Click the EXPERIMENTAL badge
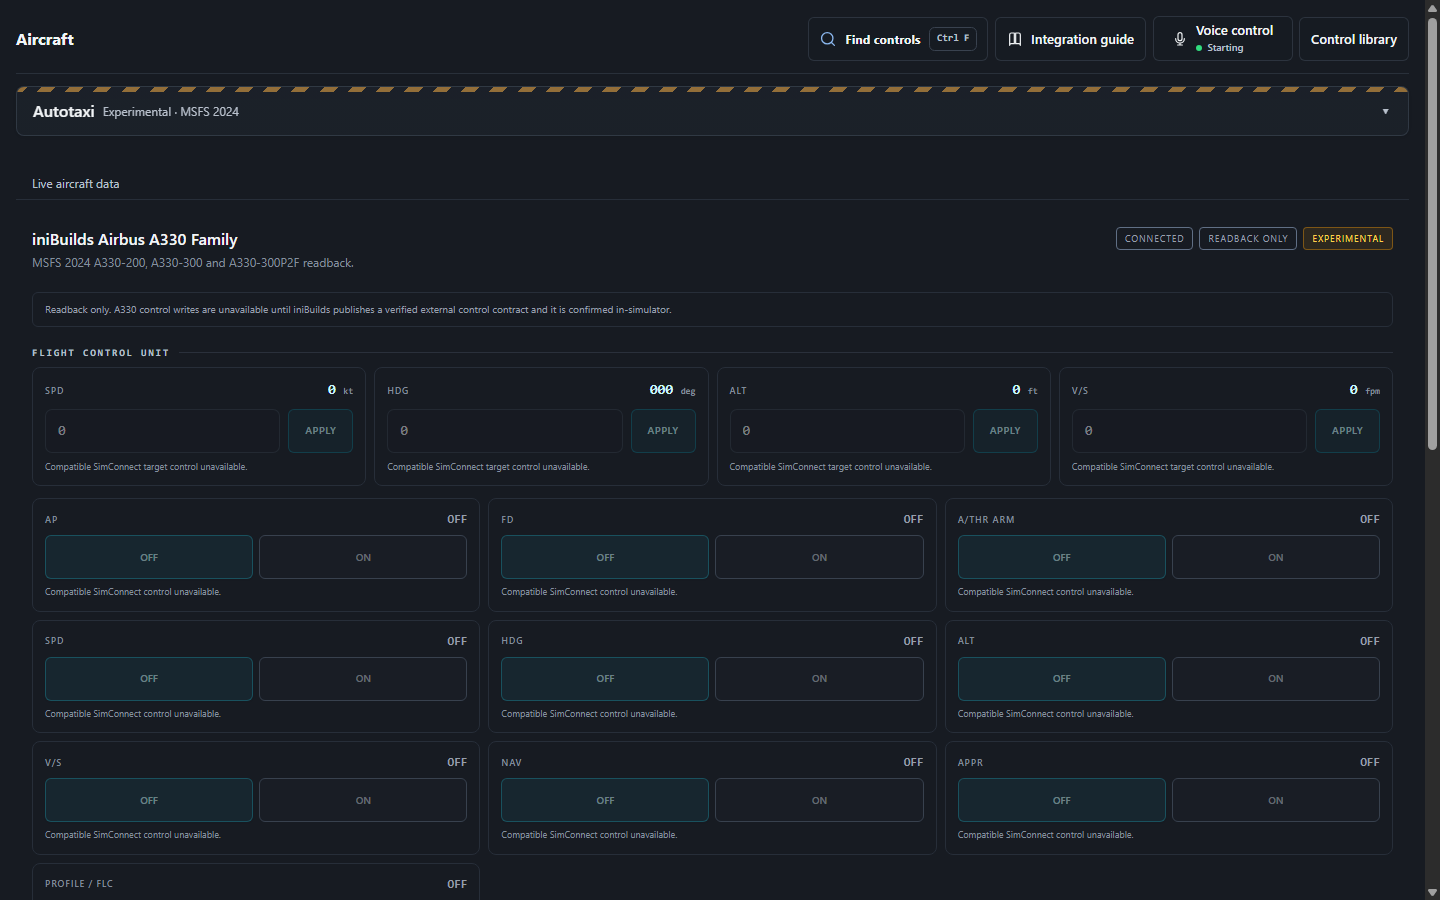The image size is (1440, 900). tap(1348, 239)
